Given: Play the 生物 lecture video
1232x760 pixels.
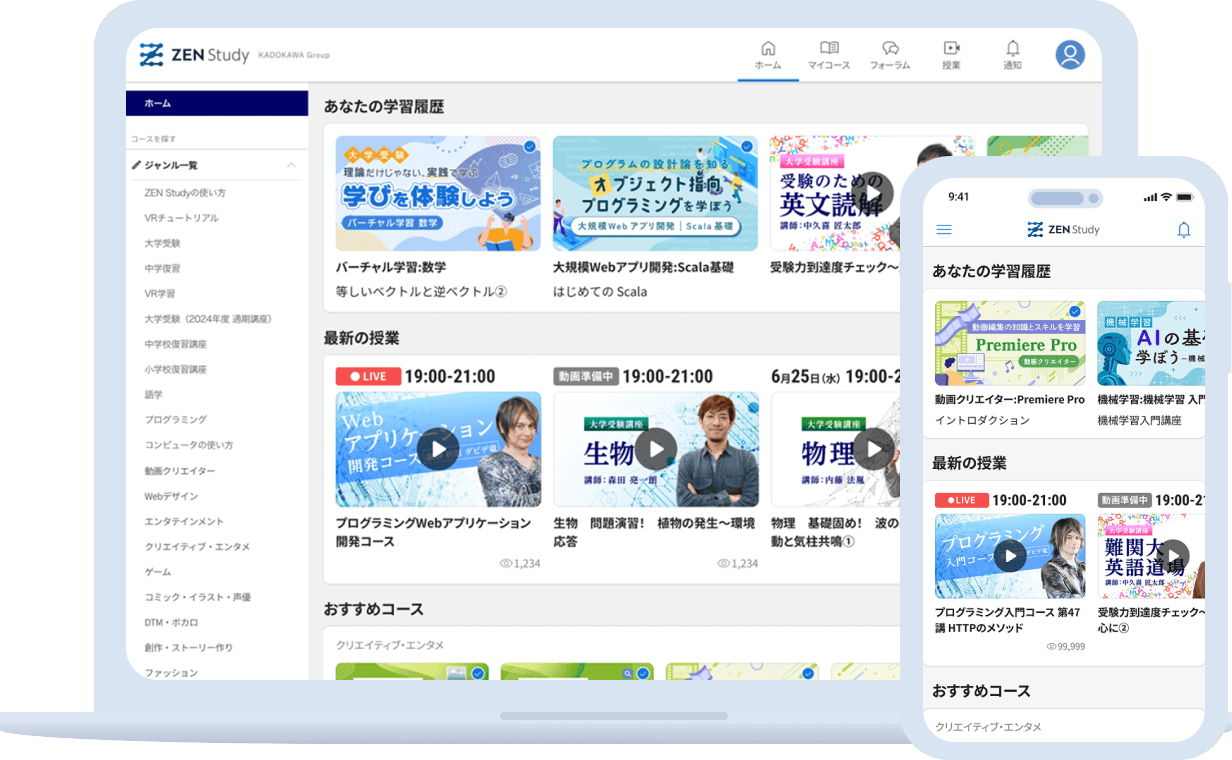Looking at the screenshot, I should (656, 449).
